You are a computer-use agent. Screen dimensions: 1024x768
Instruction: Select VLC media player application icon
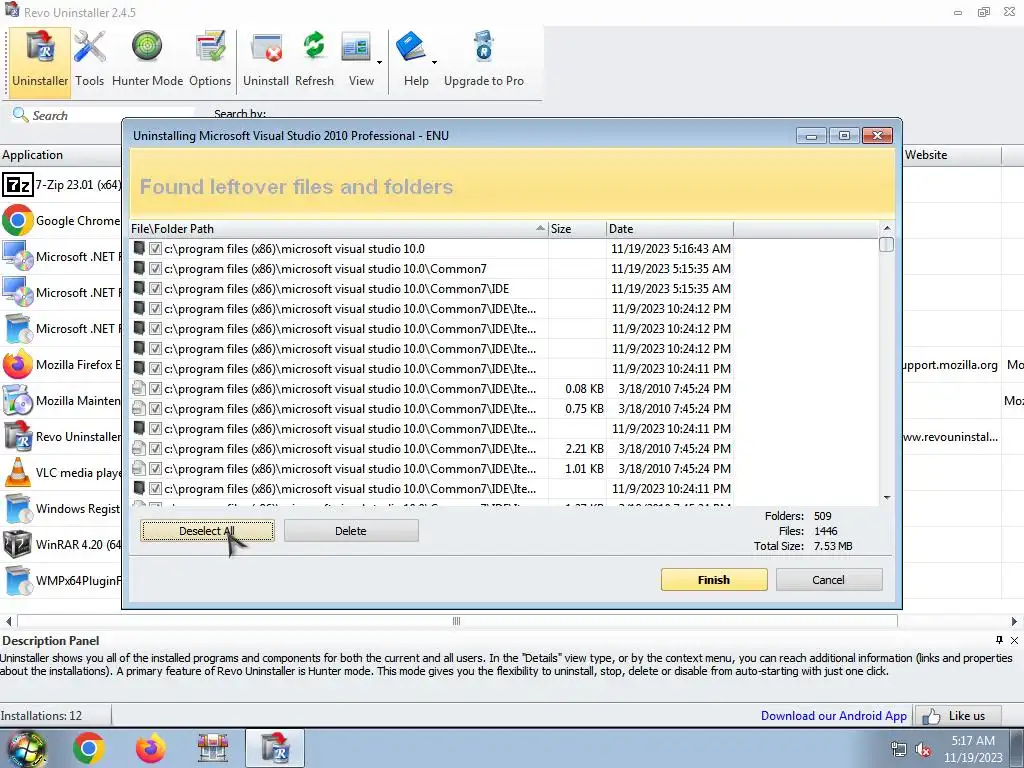(17, 472)
